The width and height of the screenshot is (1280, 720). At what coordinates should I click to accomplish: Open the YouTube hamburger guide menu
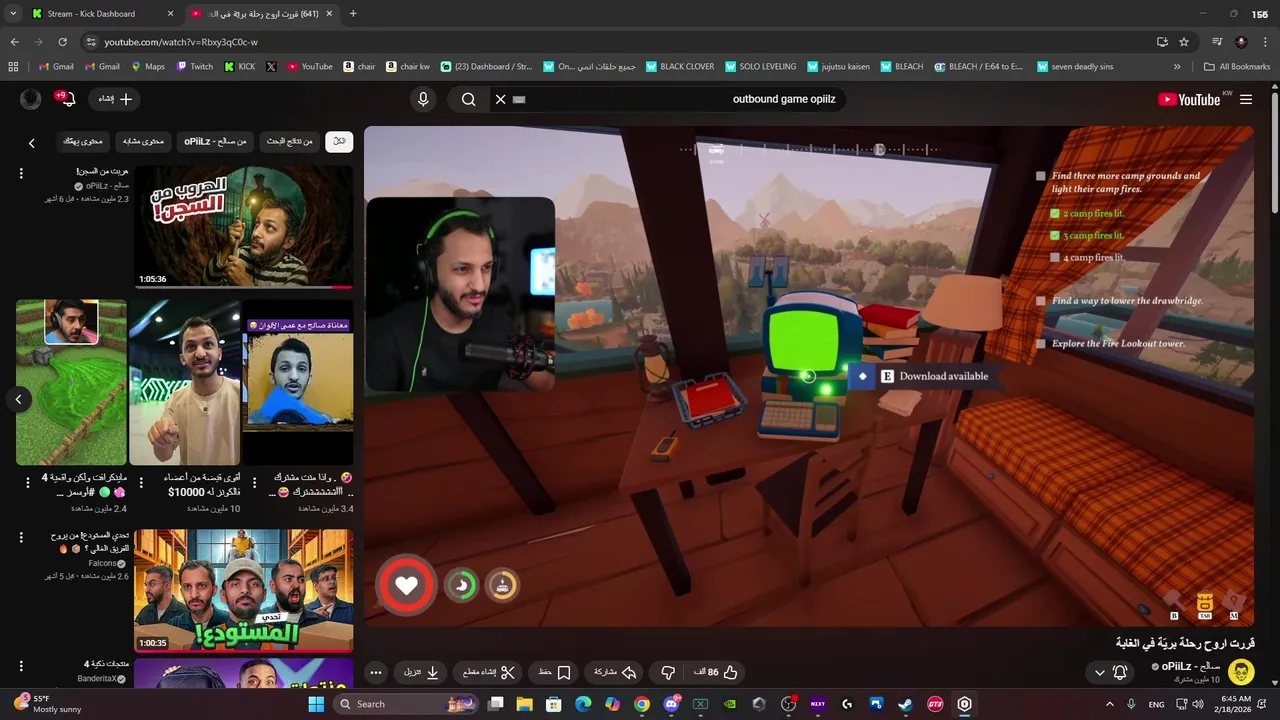[x=1246, y=99]
